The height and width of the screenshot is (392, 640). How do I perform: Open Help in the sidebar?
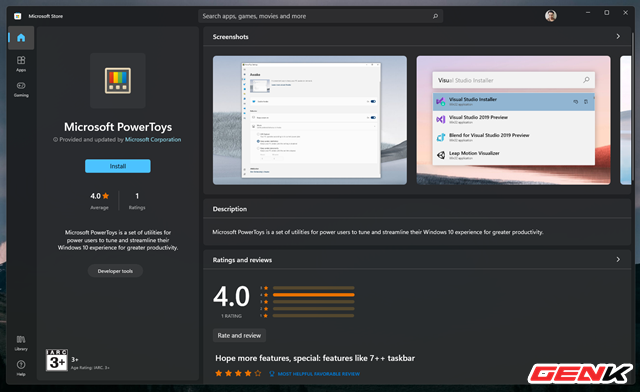[21, 368]
